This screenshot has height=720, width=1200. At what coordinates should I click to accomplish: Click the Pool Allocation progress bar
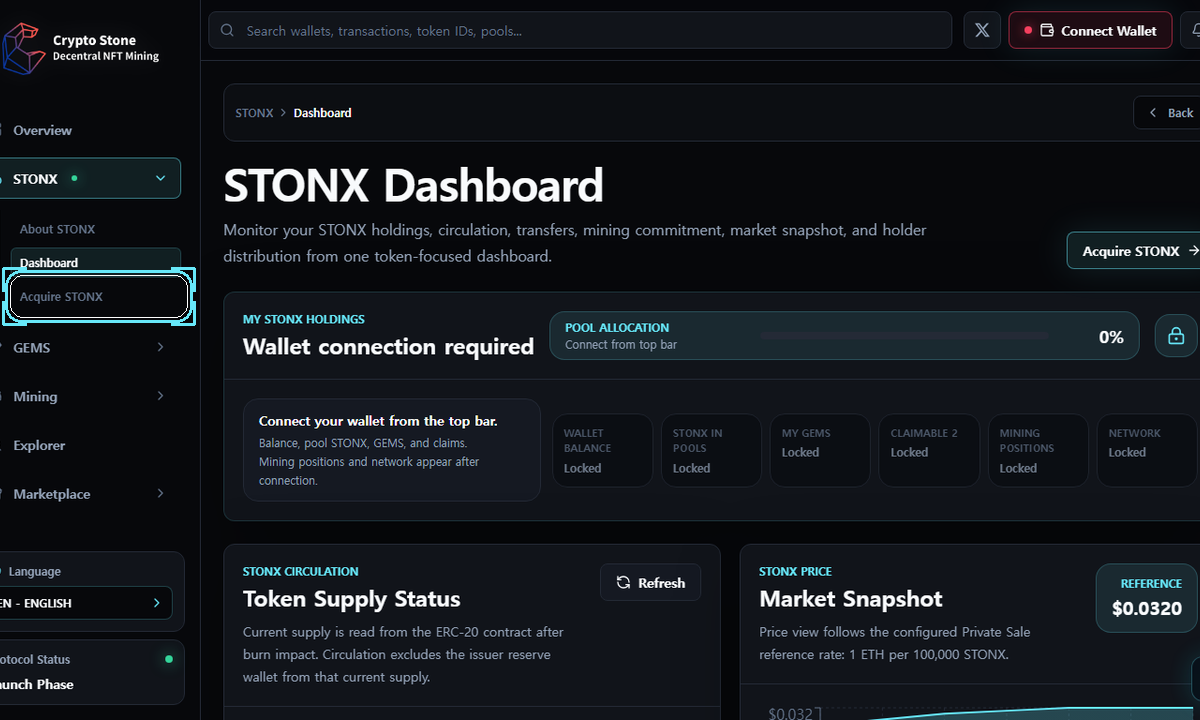(904, 335)
